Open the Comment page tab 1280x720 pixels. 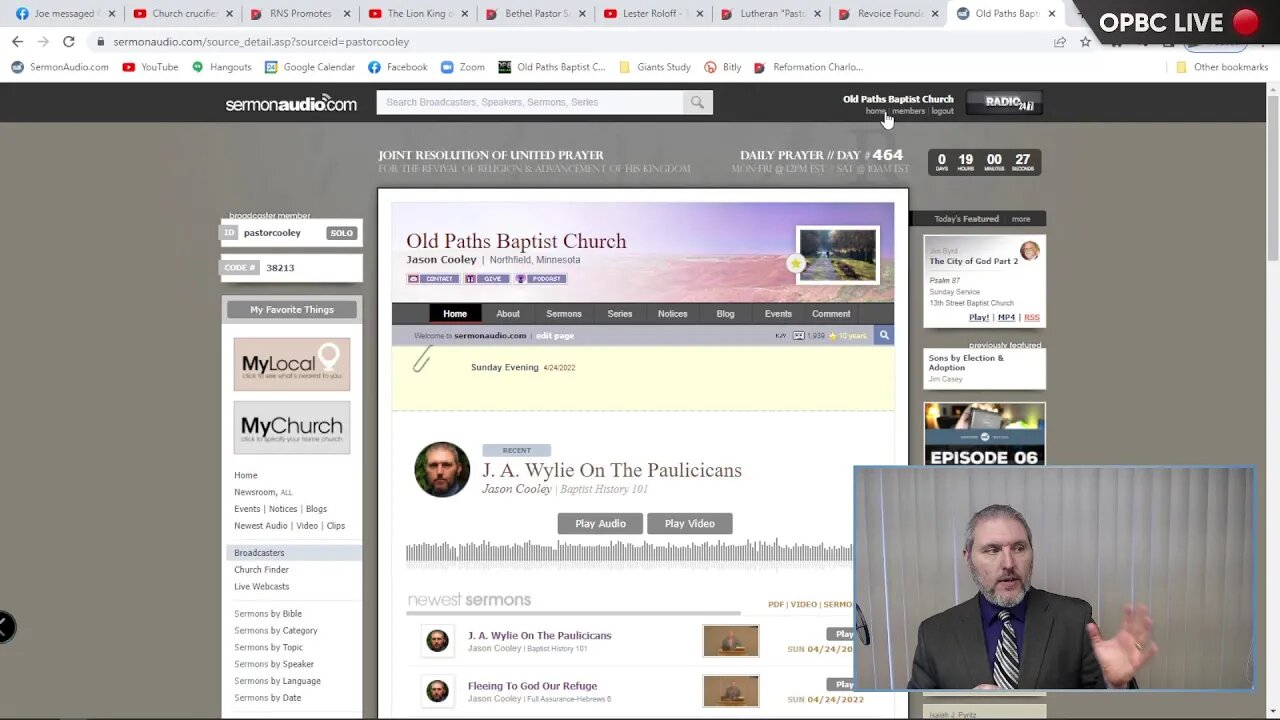coord(831,314)
